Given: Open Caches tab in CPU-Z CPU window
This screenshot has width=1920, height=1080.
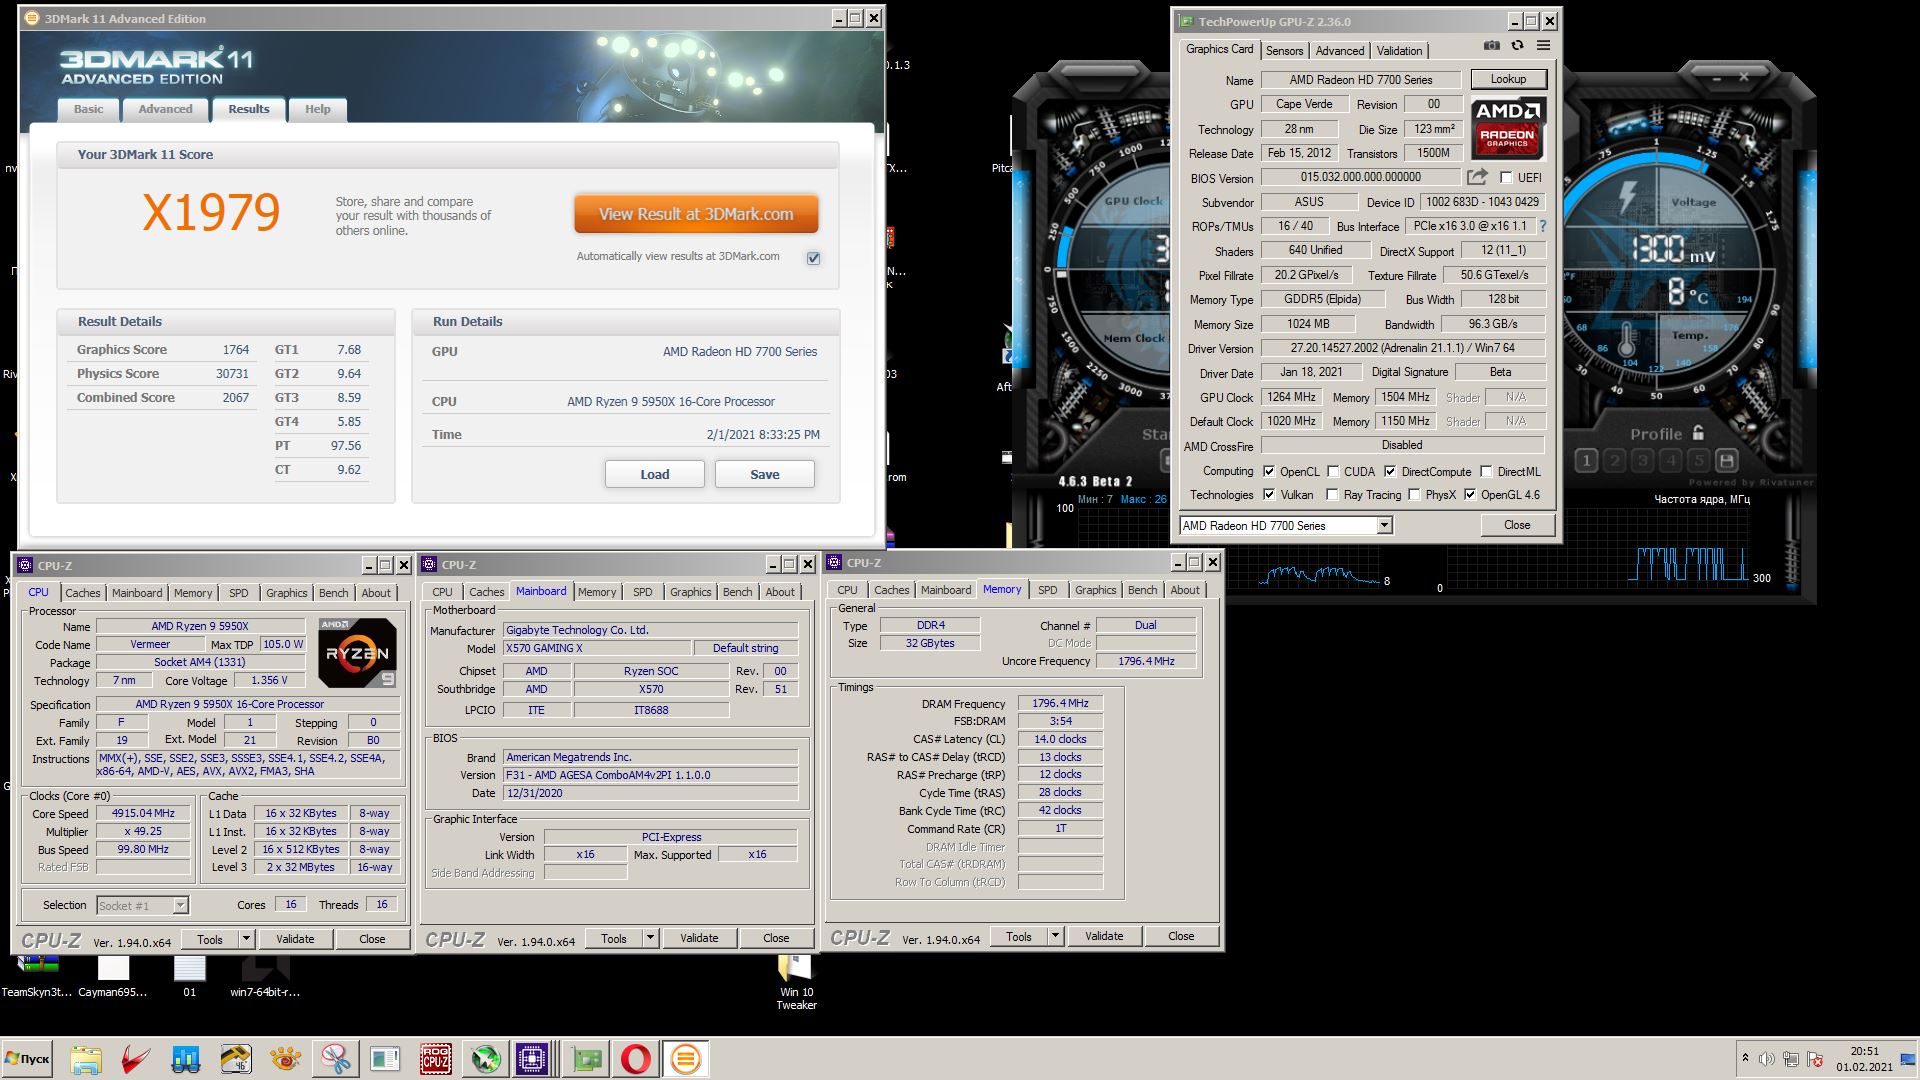Looking at the screenshot, I should point(82,593).
